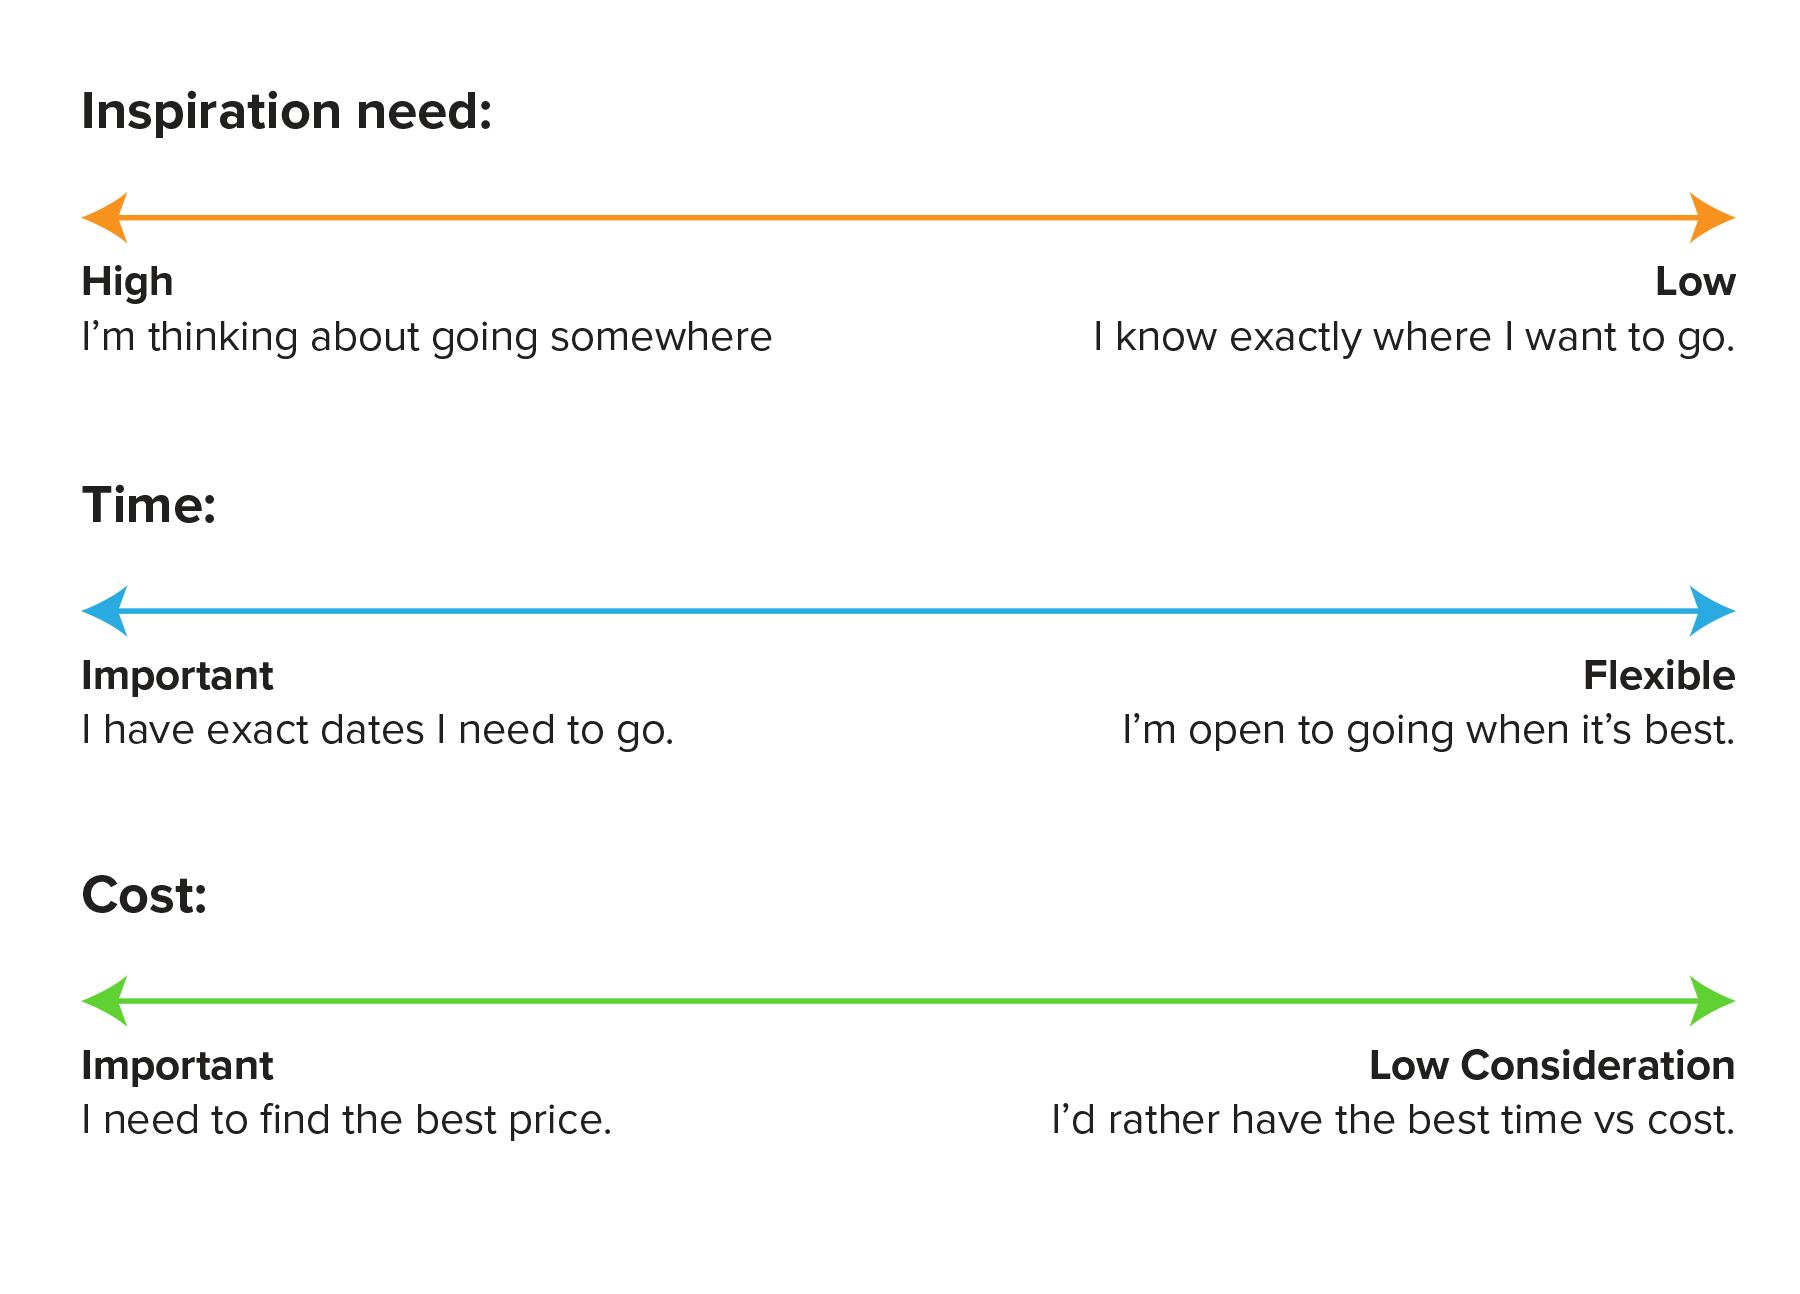Select the 'Inspiration need:' heading
Image resolution: width=1800 pixels, height=1294 pixels.
[287, 111]
